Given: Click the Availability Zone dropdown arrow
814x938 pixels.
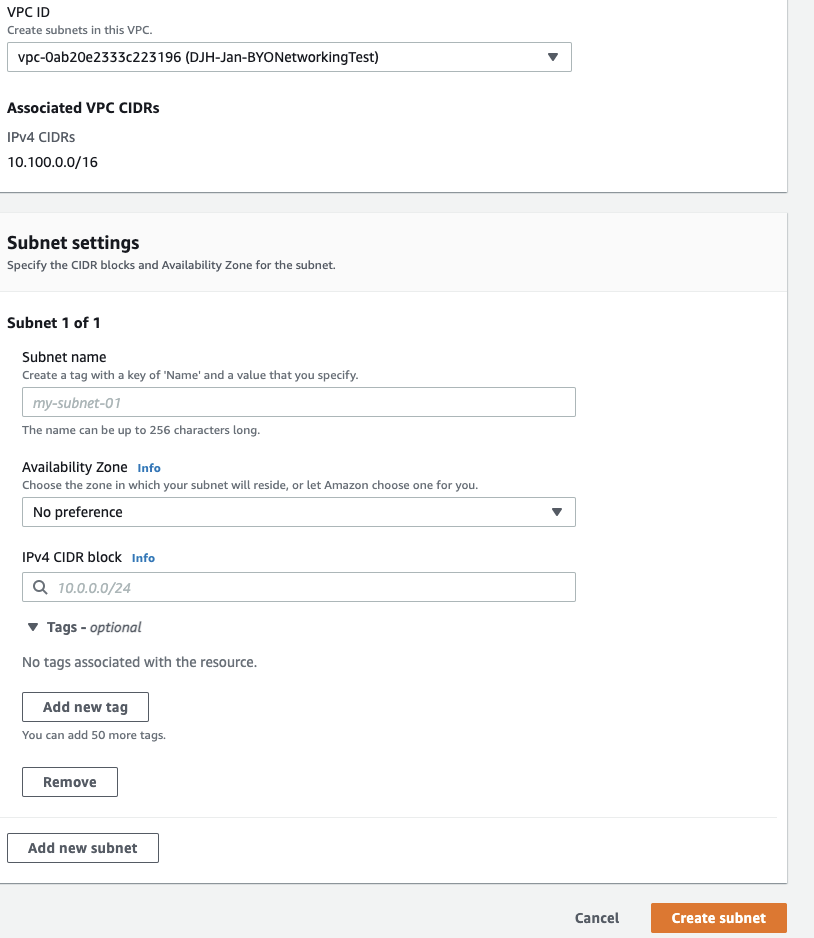Looking at the screenshot, I should pyautogui.click(x=557, y=512).
